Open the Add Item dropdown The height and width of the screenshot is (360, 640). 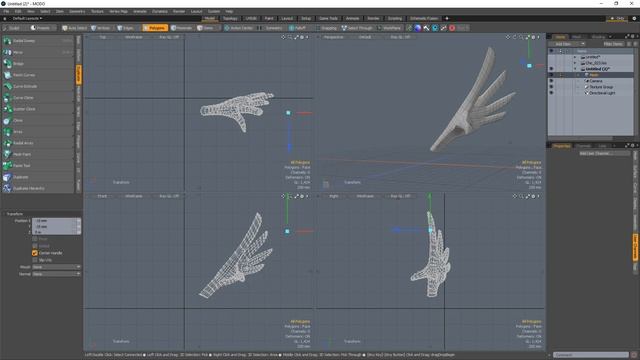tap(567, 44)
